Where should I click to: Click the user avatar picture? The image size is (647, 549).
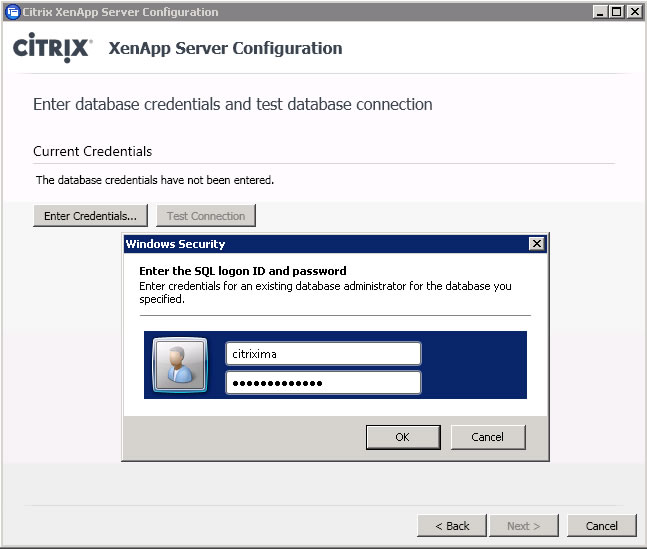coord(180,364)
